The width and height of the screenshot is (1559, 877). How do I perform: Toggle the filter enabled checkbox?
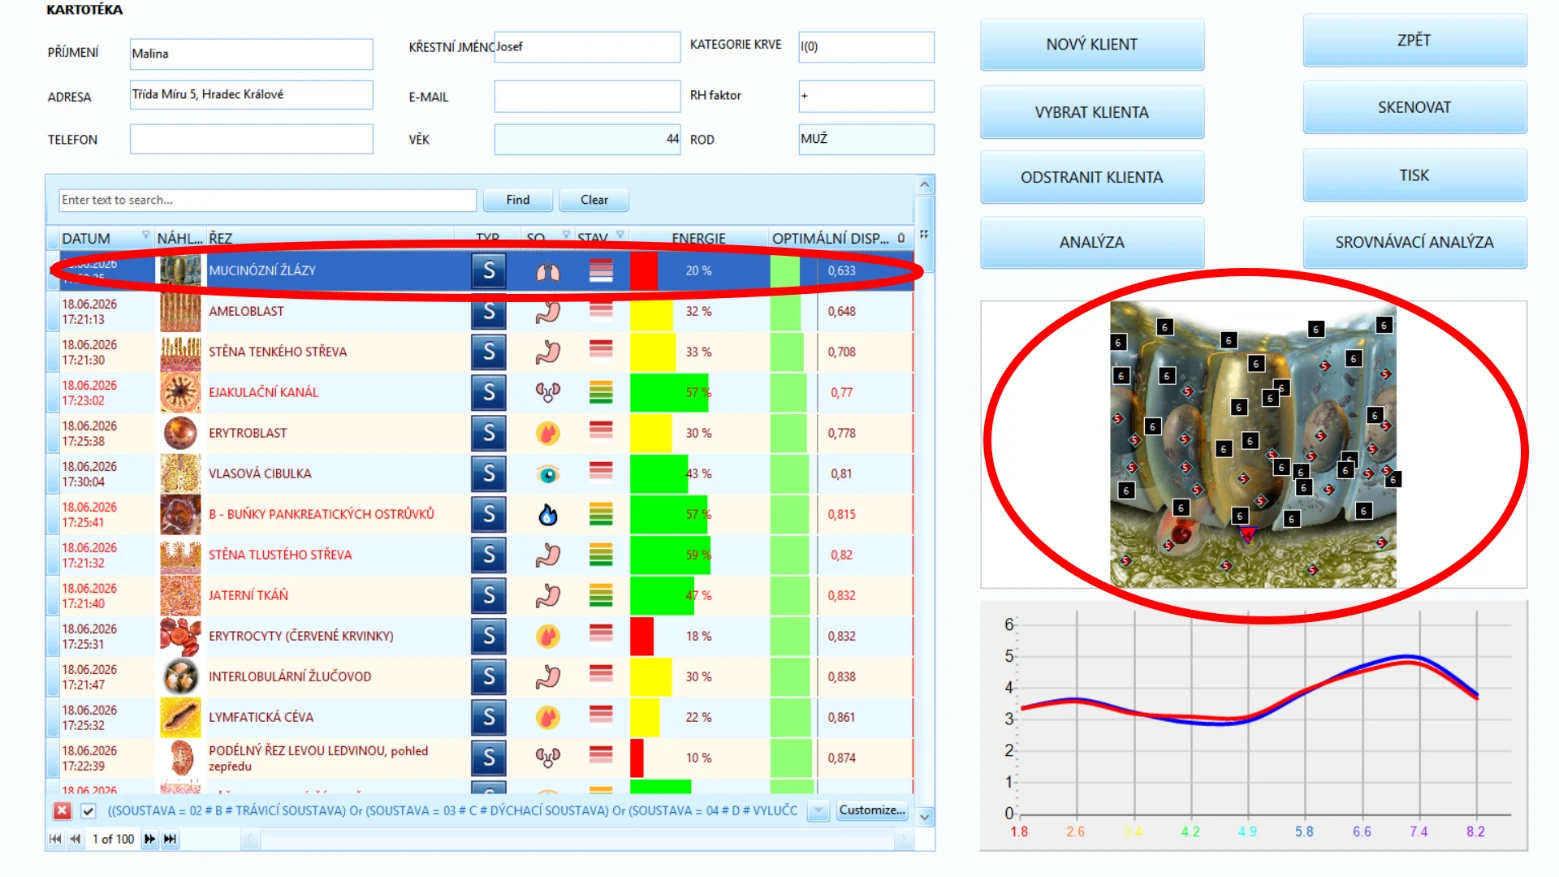click(88, 811)
